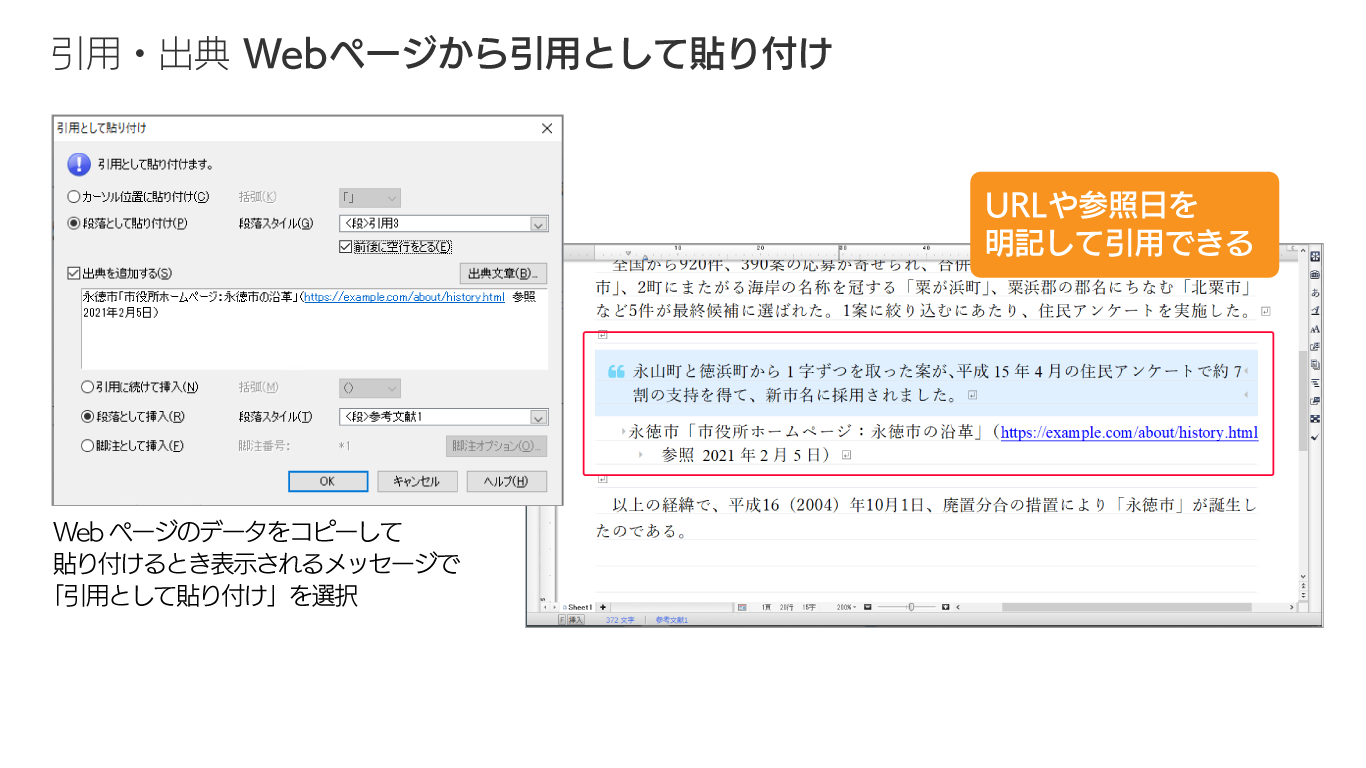Click the AA font size icon
This screenshot has height=768, width=1366.
pyautogui.click(x=1314, y=329)
